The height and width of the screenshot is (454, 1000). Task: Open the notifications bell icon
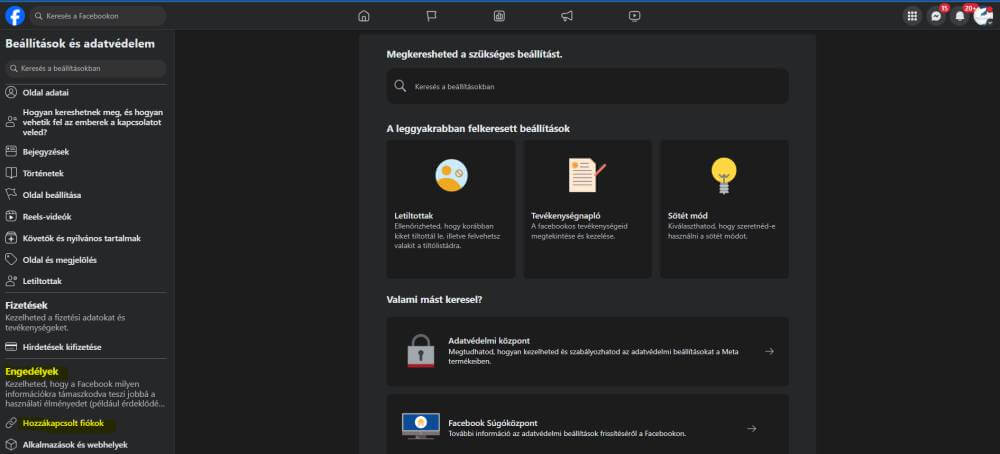click(x=960, y=17)
